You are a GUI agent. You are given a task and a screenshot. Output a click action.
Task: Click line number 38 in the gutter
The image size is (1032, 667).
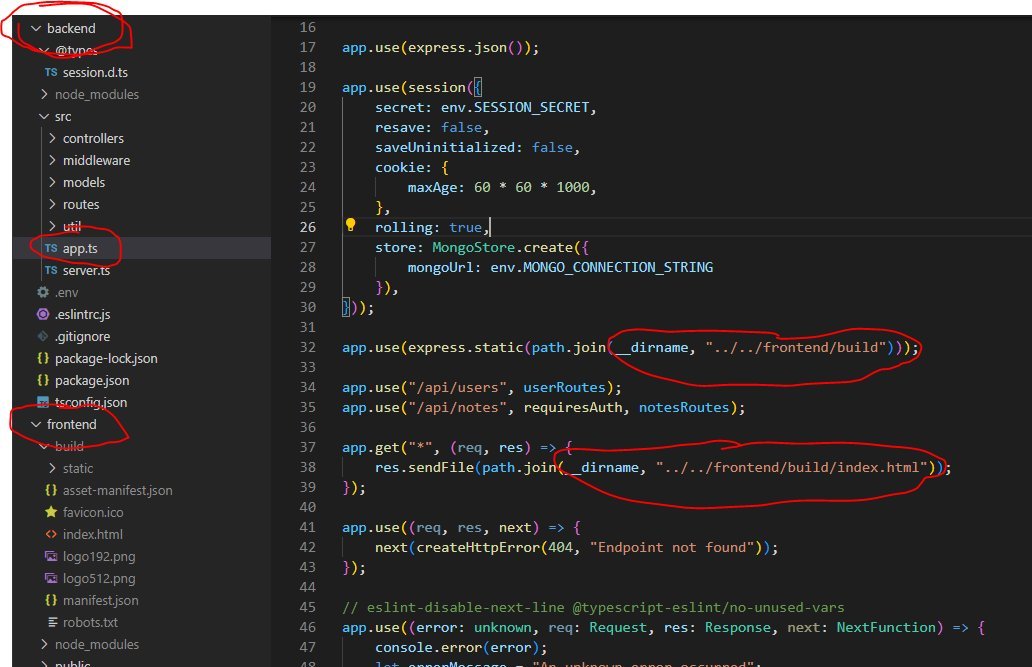307,467
